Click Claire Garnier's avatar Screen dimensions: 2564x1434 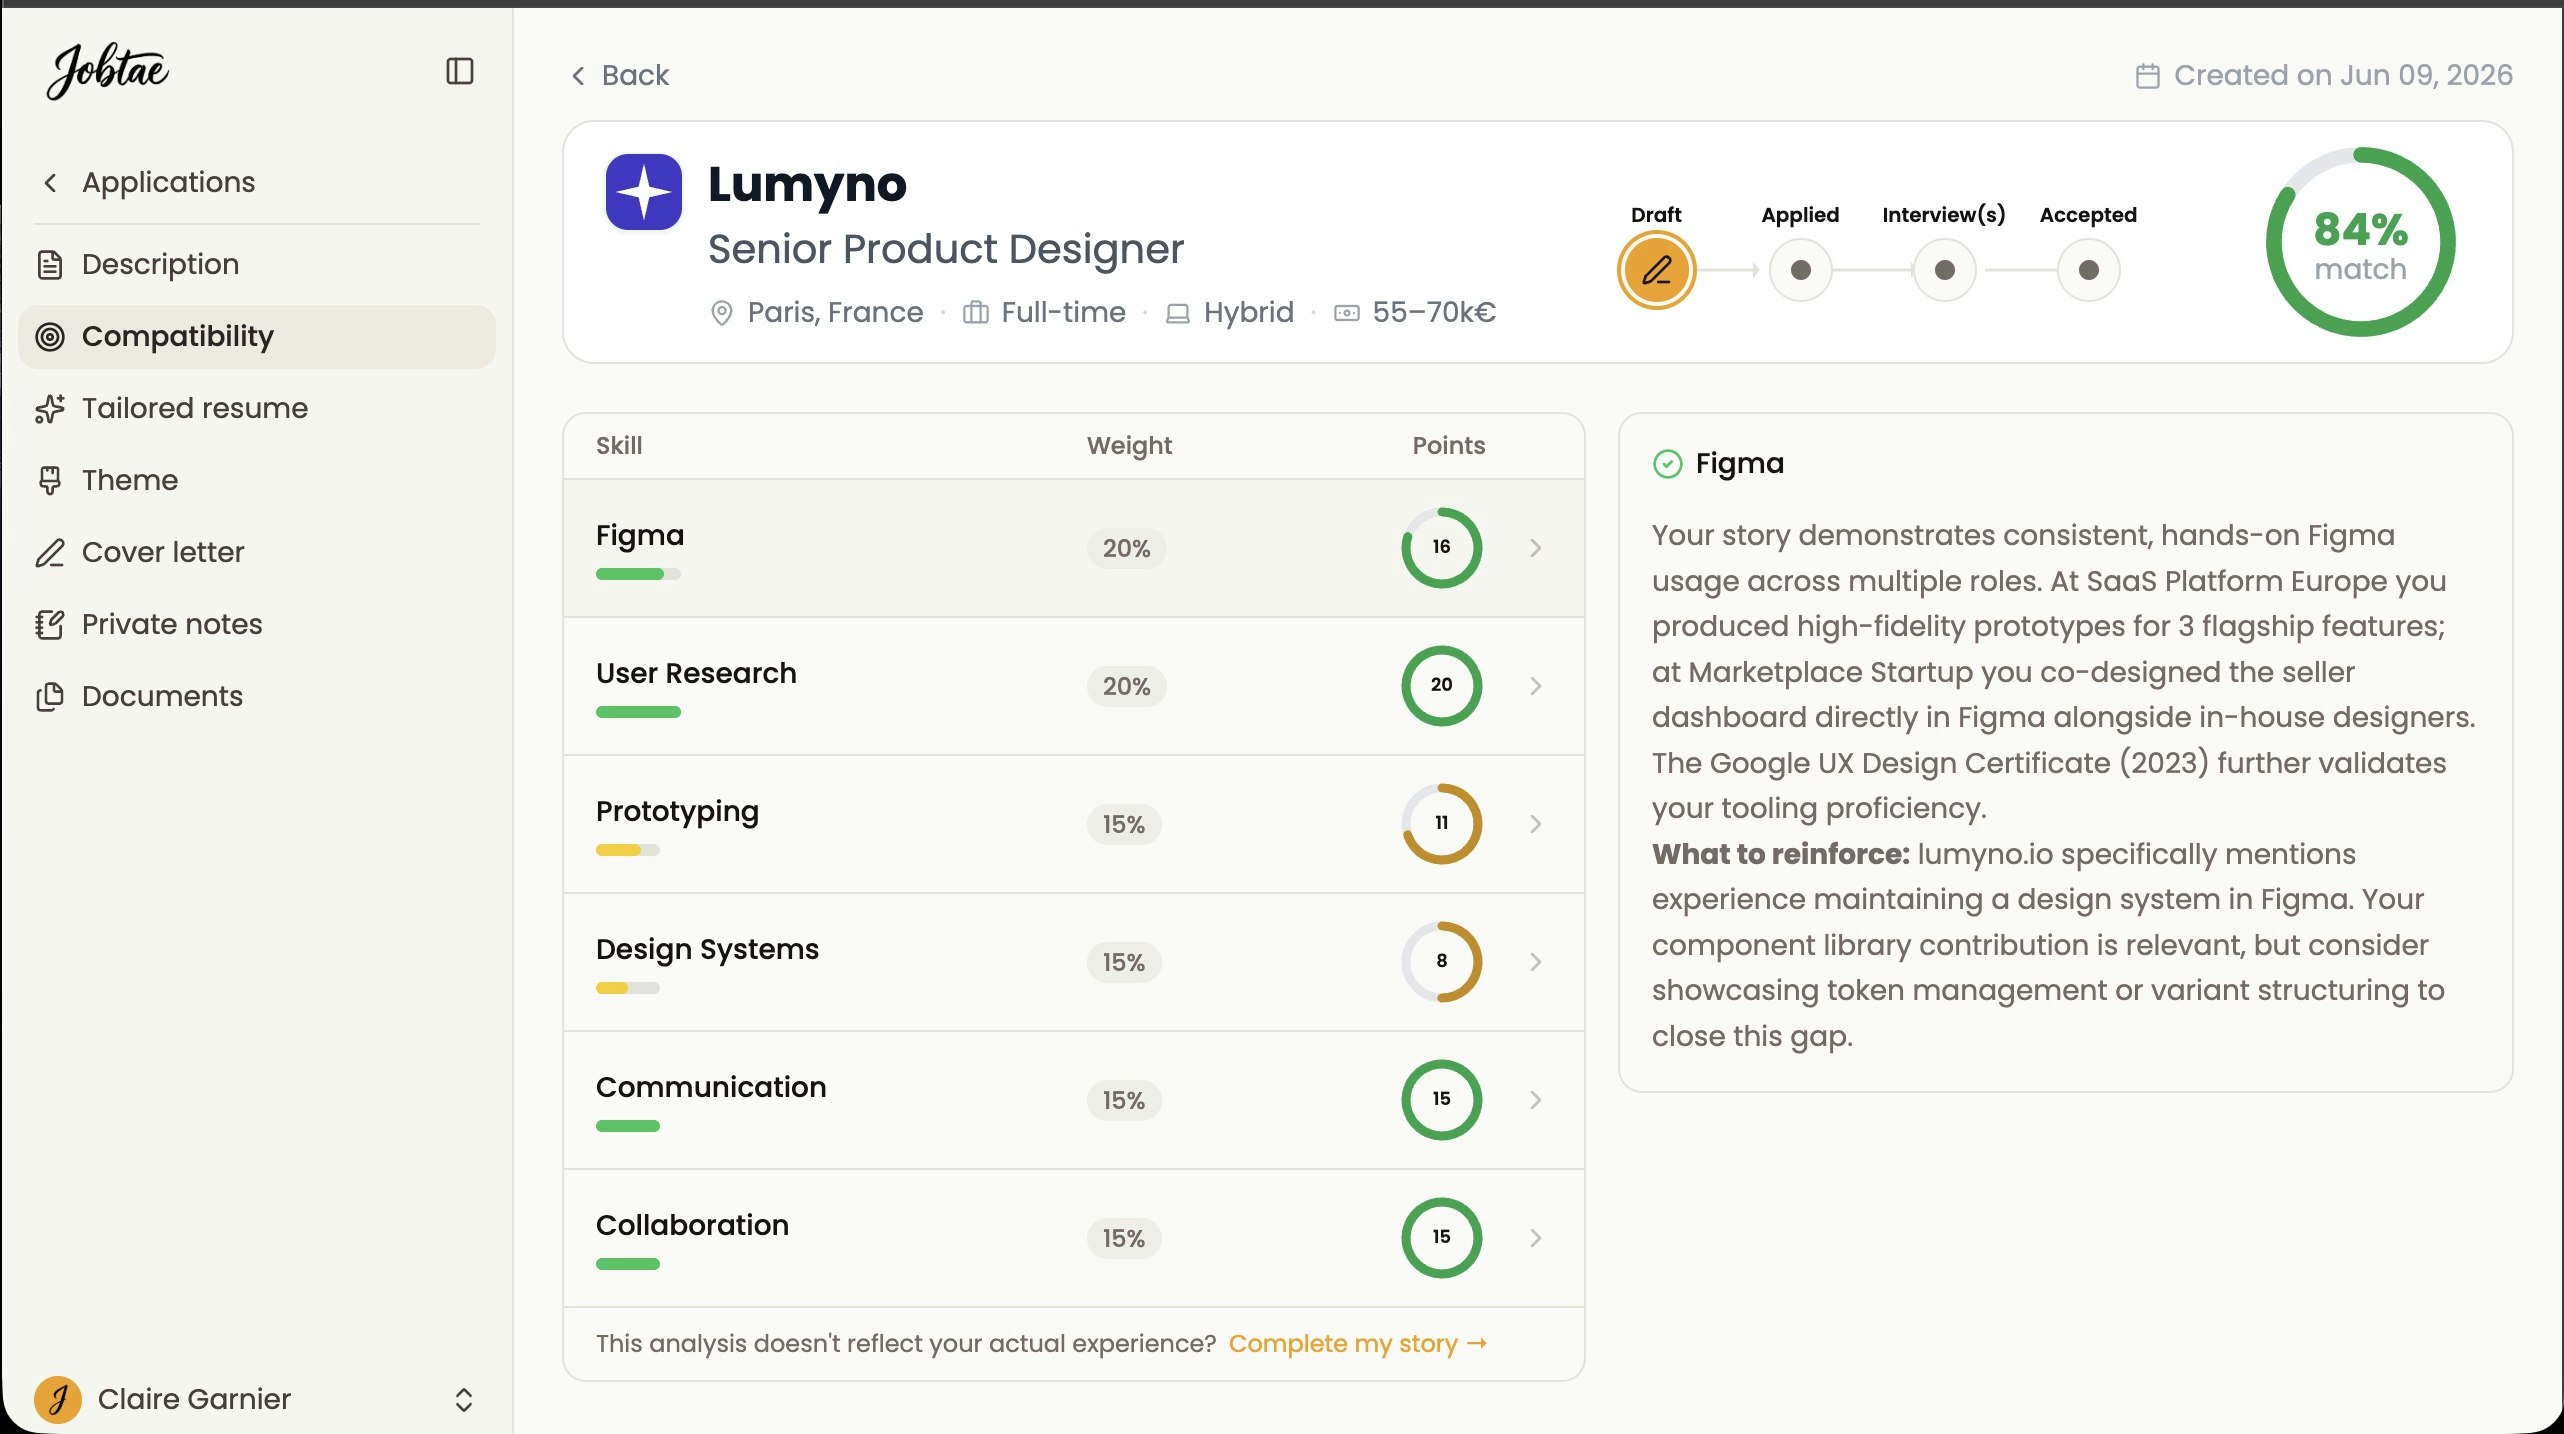pyautogui.click(x=58, y=1399)
